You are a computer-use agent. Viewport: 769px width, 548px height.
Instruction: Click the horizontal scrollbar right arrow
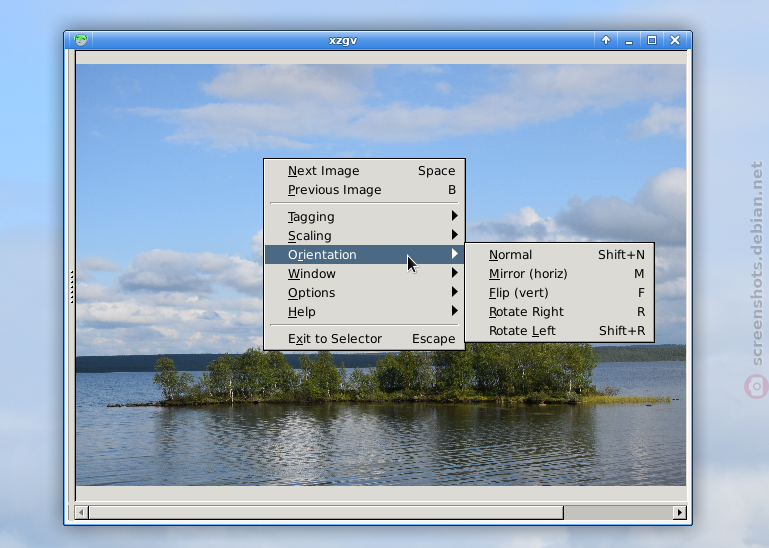tap(679, 513)
